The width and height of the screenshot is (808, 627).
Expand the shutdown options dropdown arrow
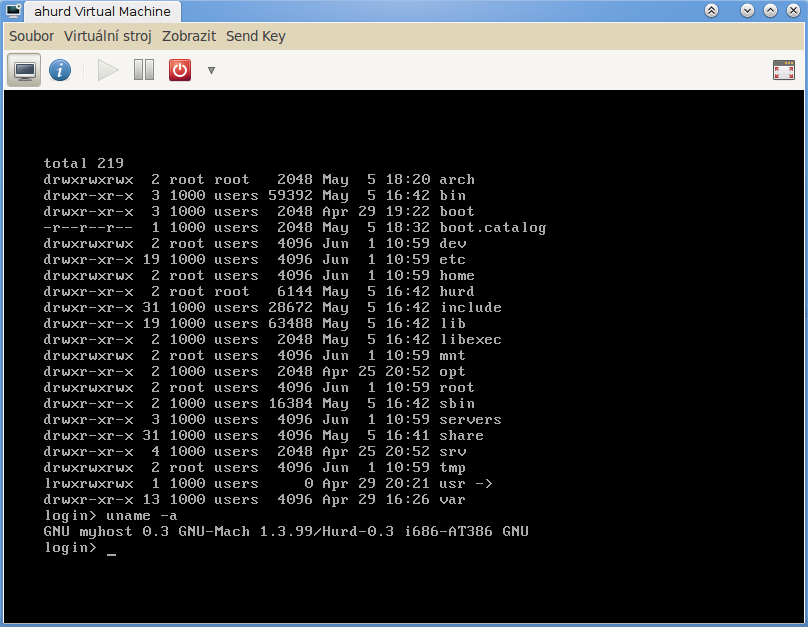[x=211, y=71]
